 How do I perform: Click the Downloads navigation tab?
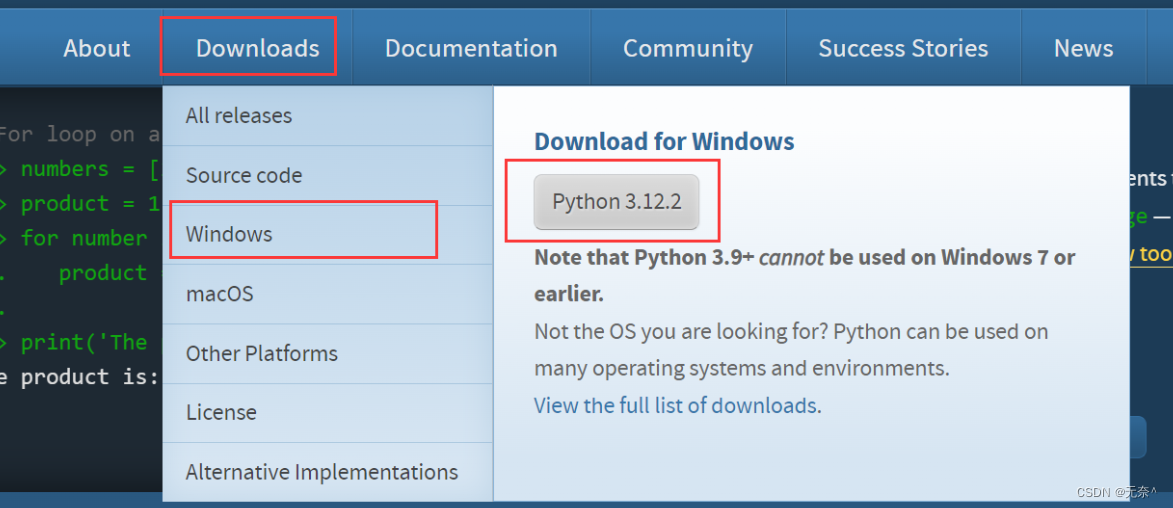257,49
